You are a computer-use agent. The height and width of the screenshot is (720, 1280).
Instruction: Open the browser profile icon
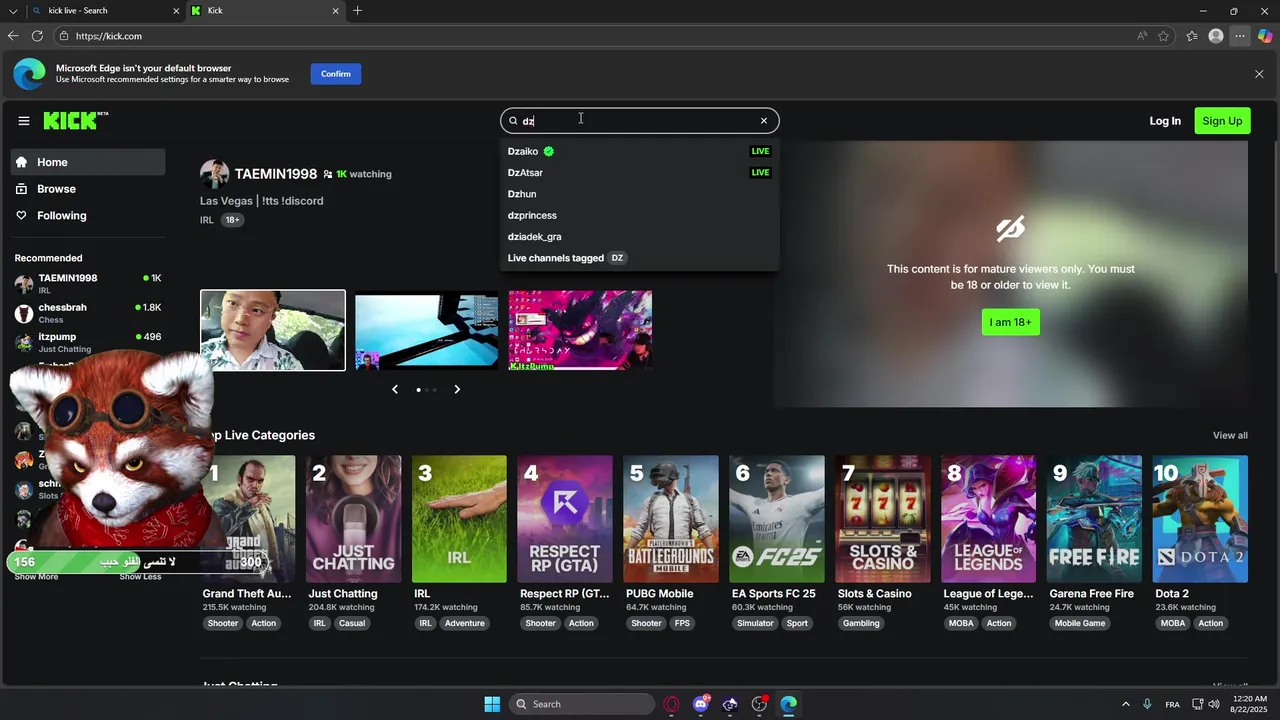pyautogui.click(x=1216, y=36)
